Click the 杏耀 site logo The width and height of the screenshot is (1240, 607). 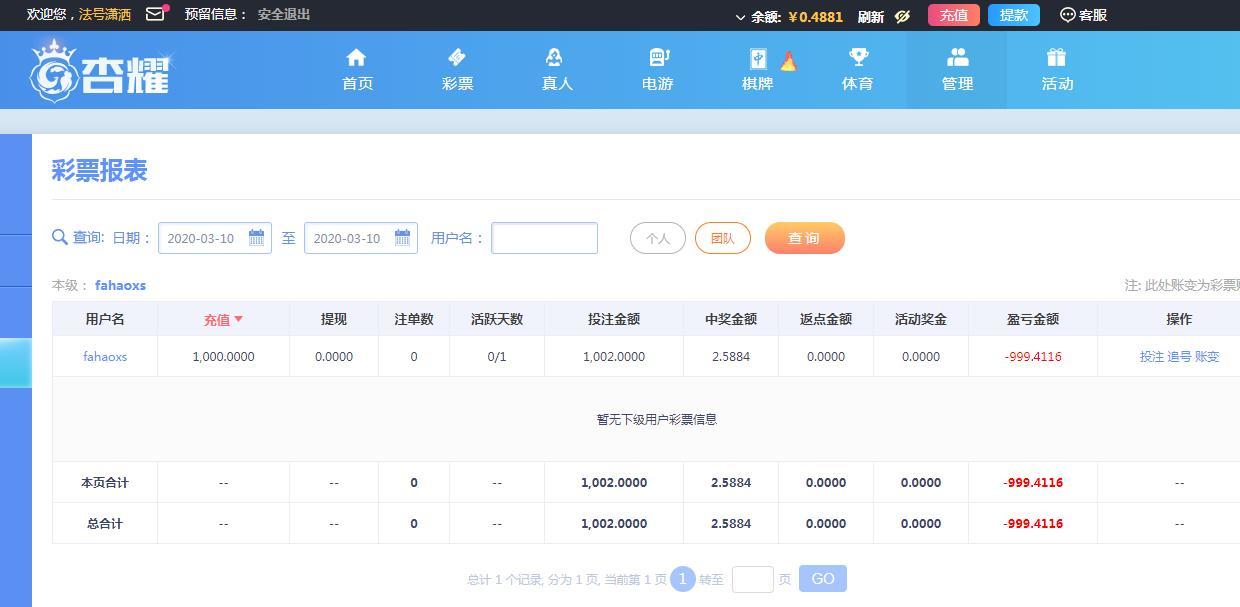[100, 70]
